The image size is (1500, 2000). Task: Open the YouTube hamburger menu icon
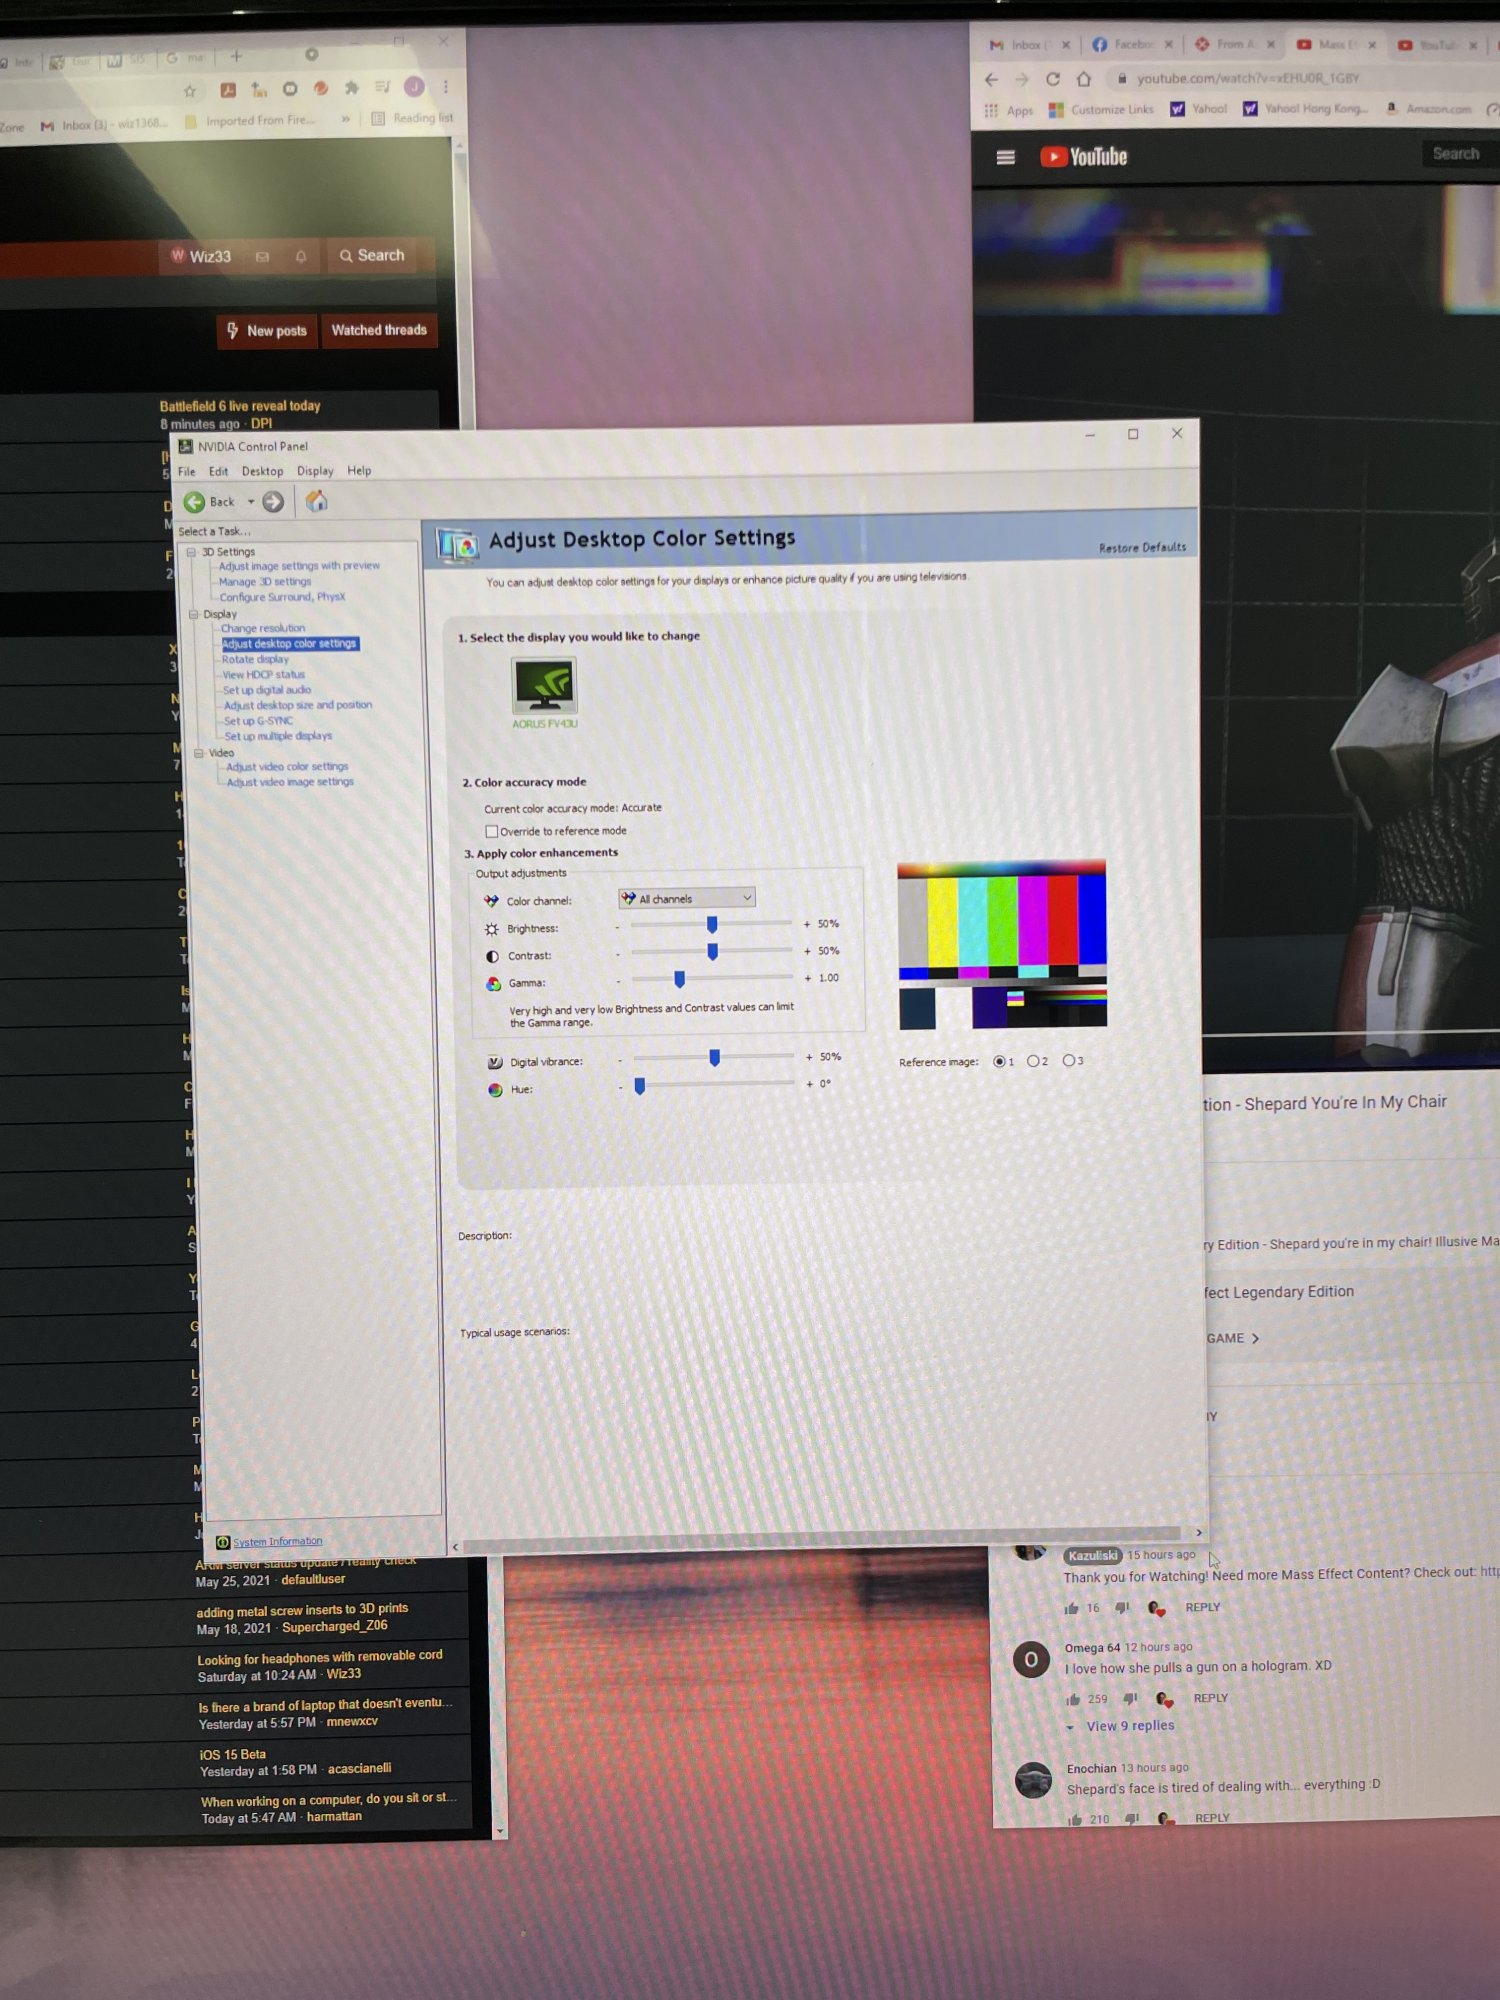(1006, 157)
